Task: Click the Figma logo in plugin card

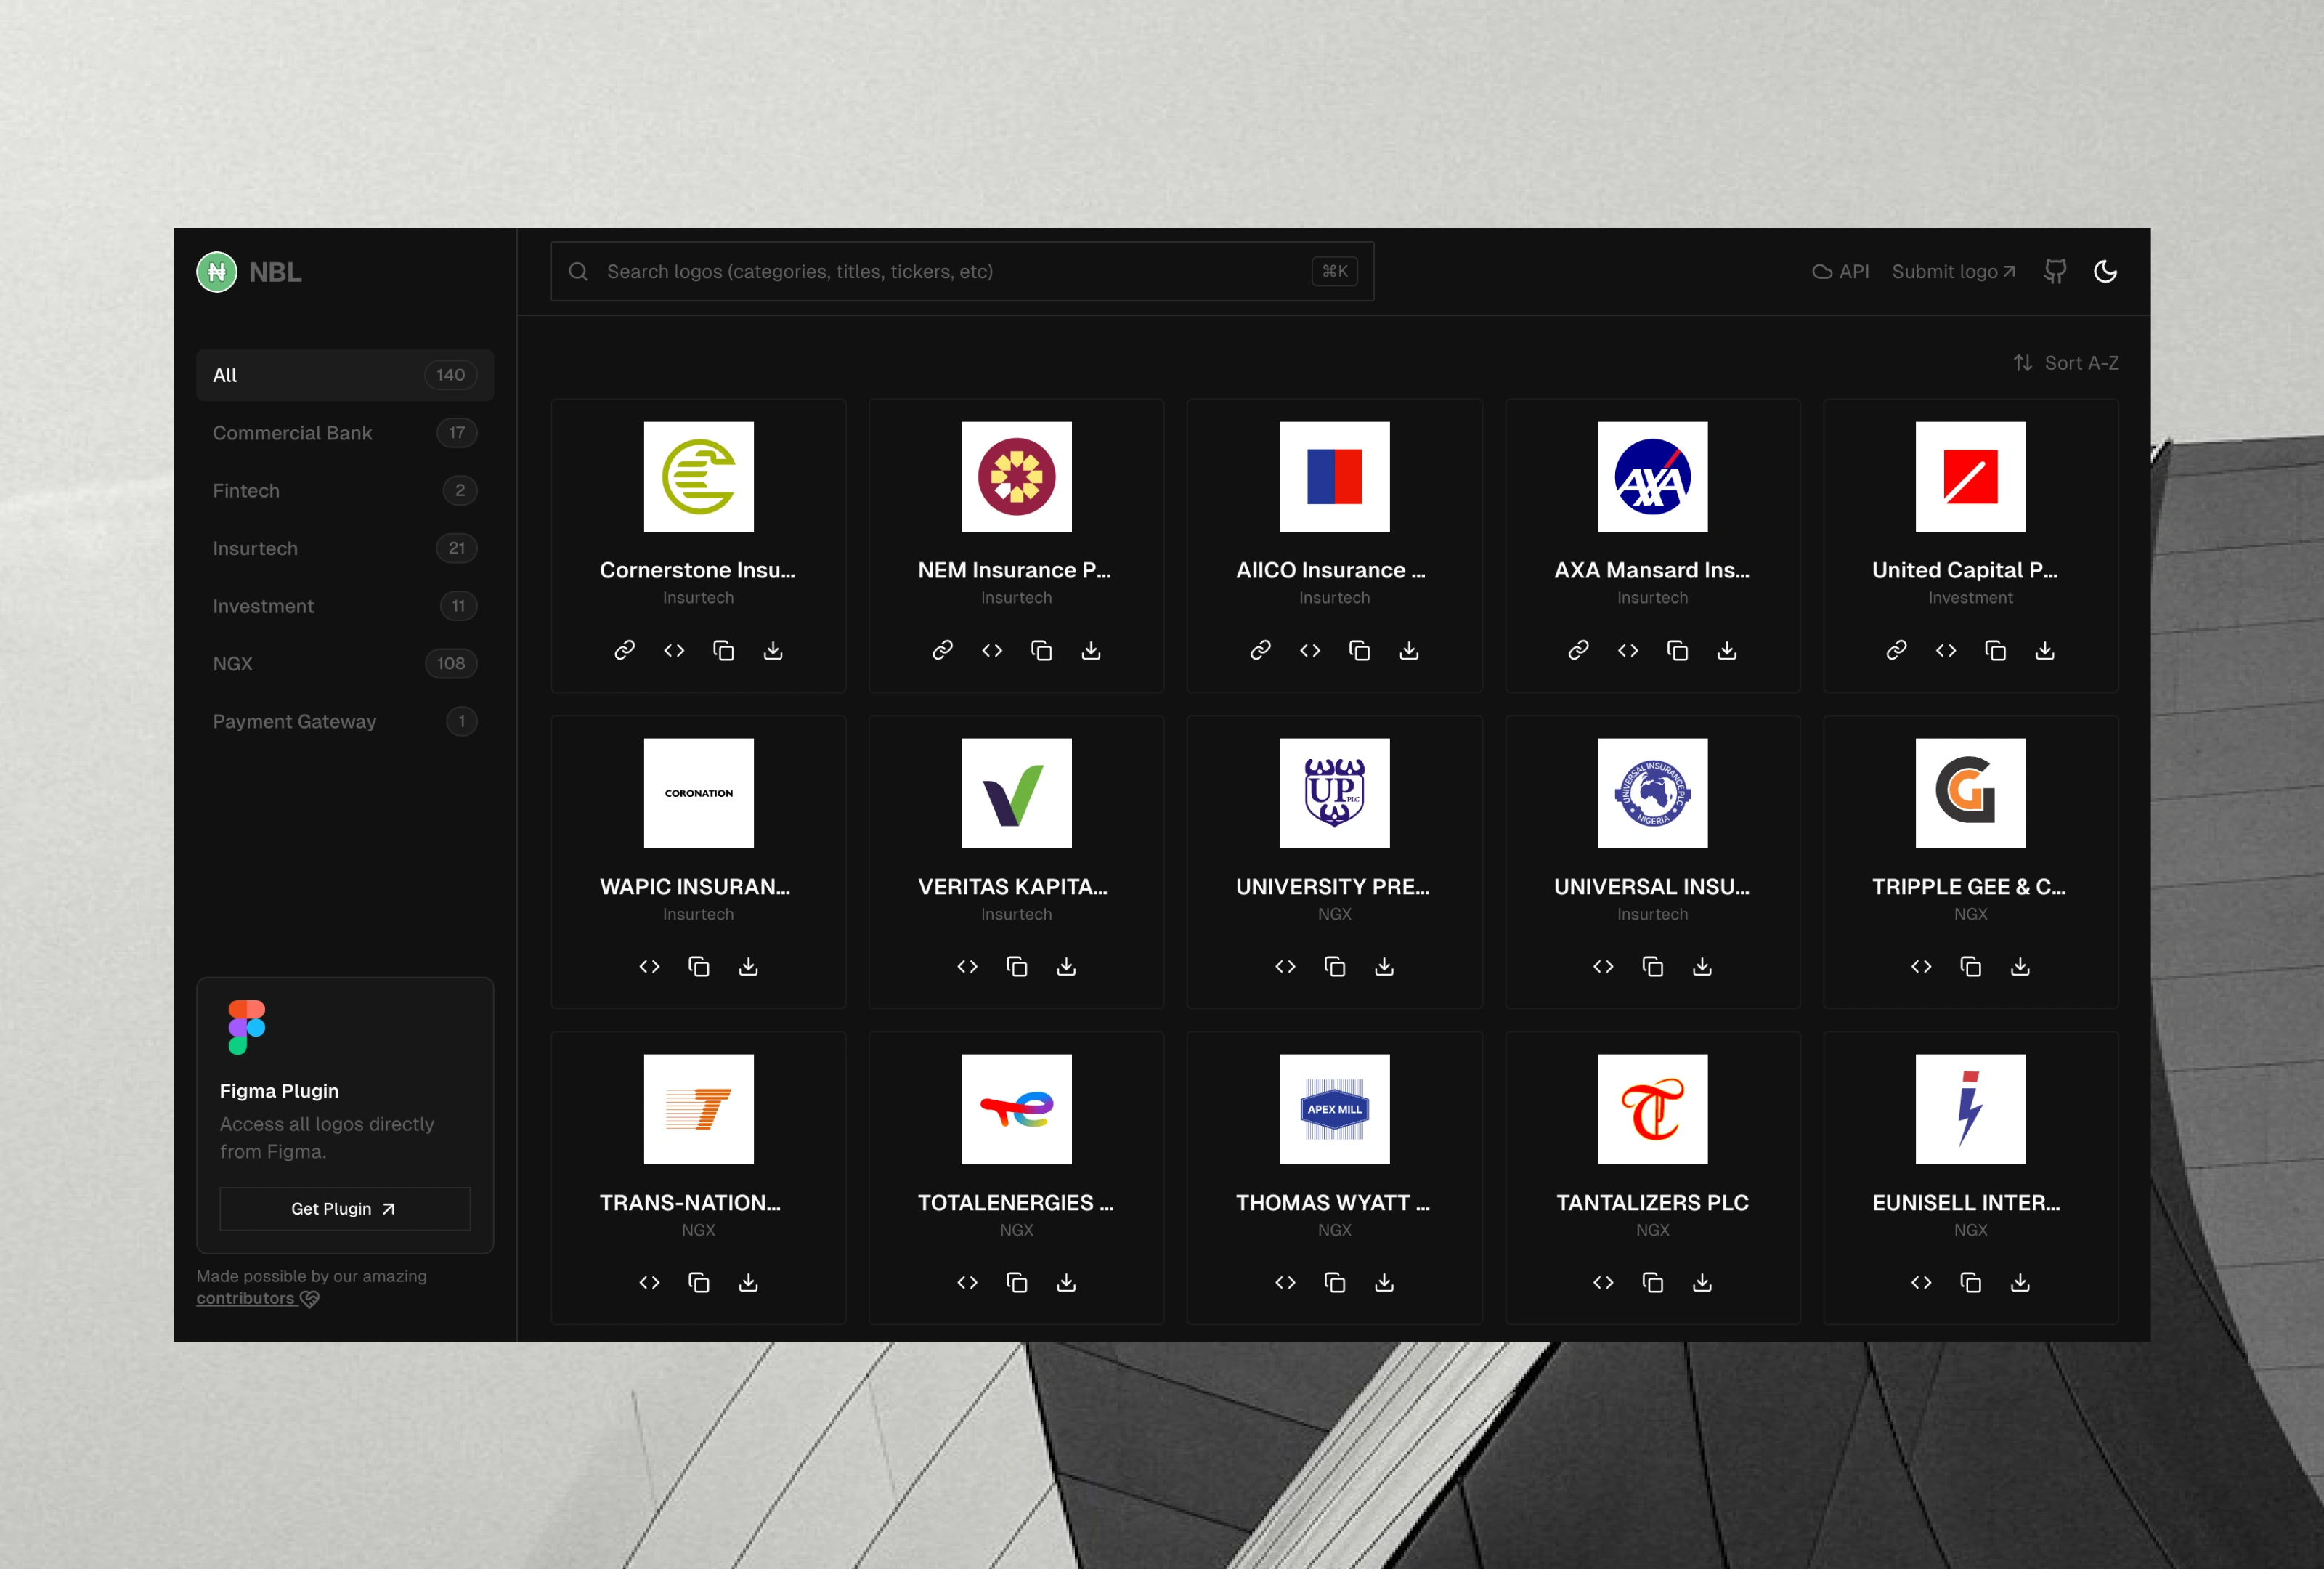Action: [x=246, y=1027]
